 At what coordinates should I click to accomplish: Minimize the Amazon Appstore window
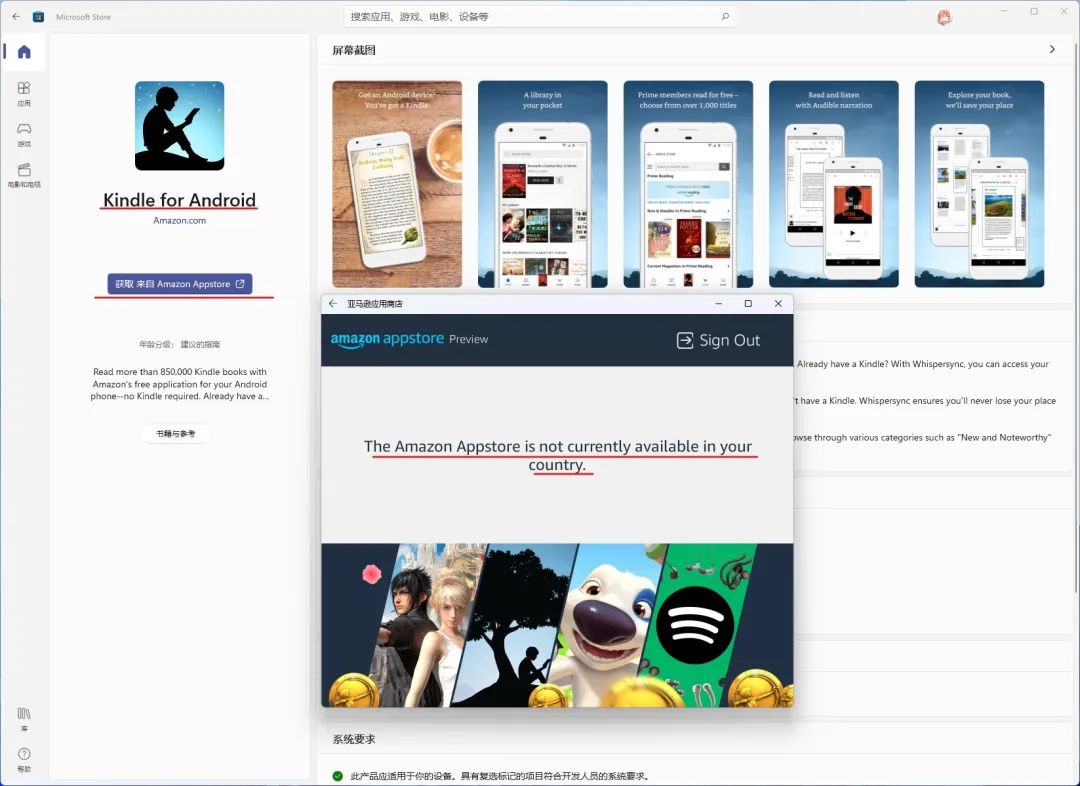tap(718, 303)
